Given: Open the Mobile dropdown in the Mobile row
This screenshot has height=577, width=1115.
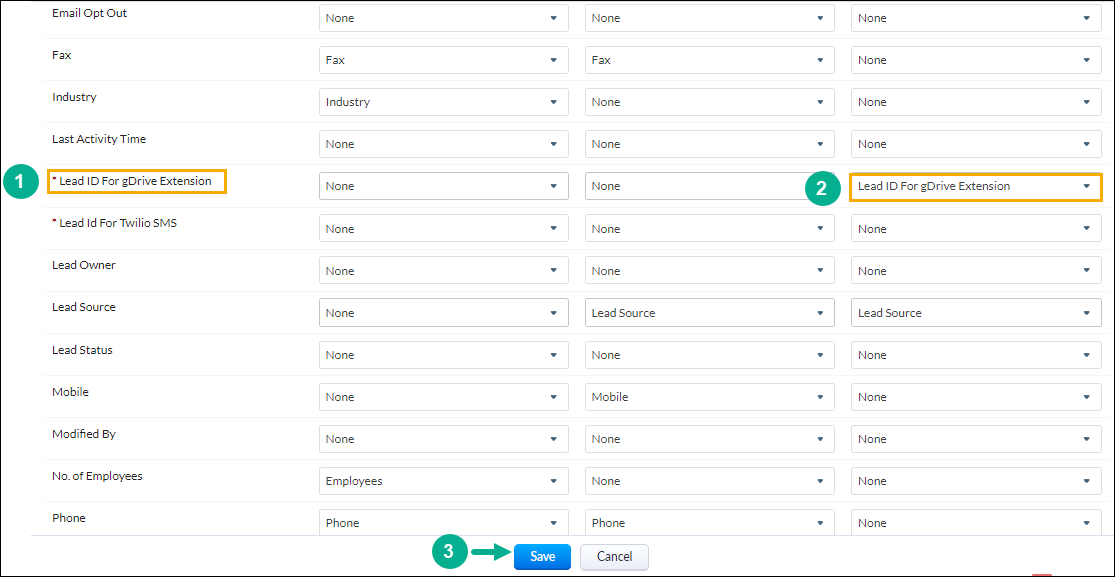Looking at the screenshot, I should click(710, 397).
